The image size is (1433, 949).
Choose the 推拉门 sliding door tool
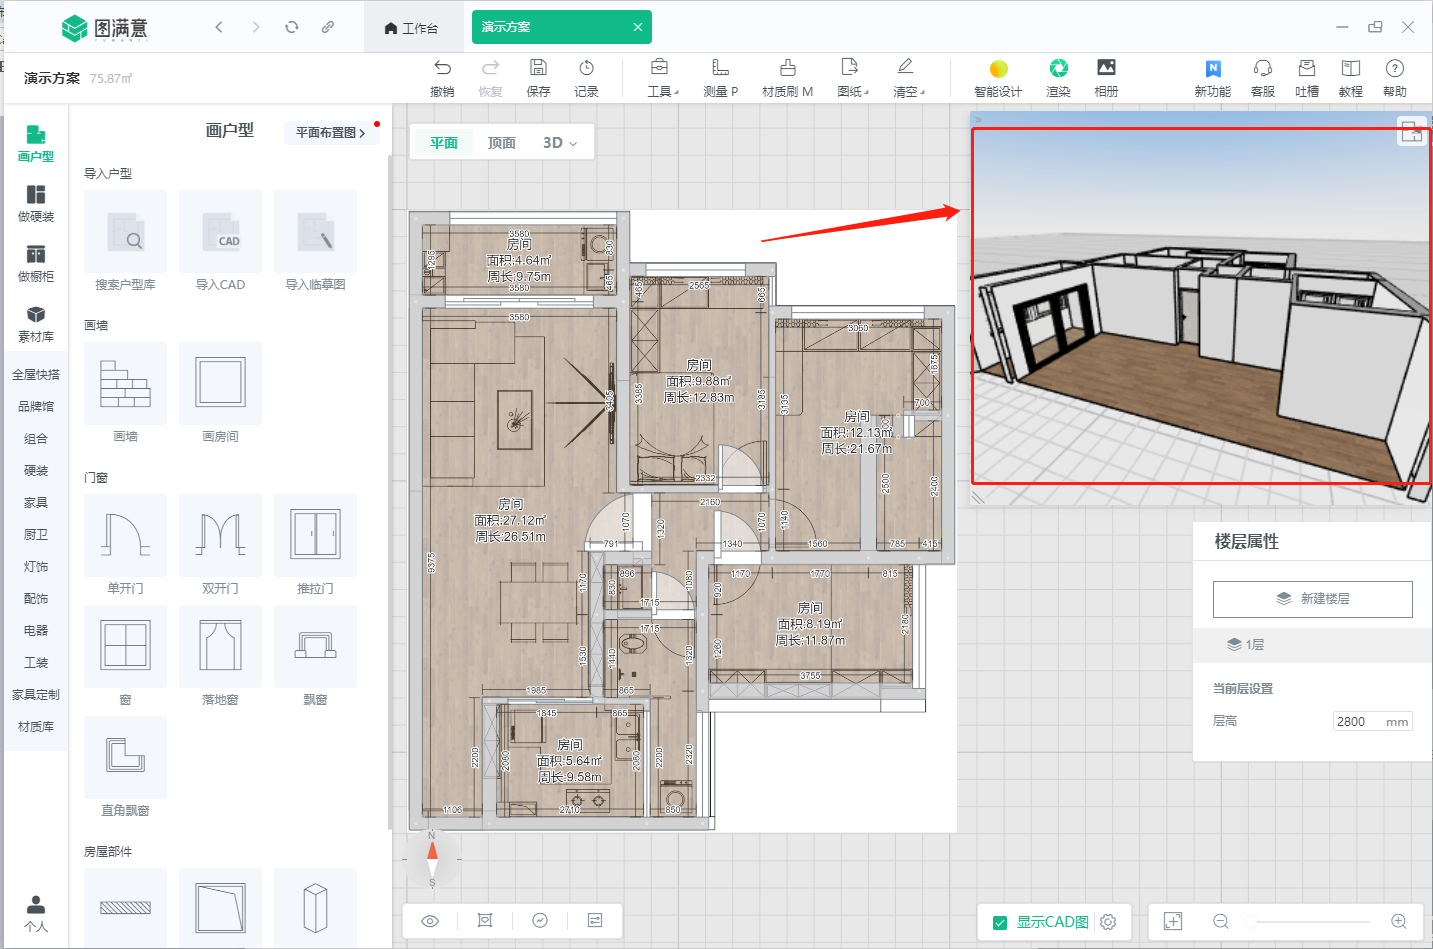point(315,535)
